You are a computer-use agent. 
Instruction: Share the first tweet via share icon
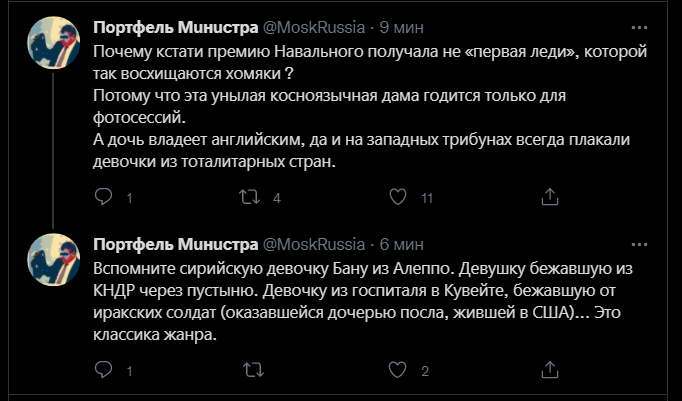click(549, 197)
